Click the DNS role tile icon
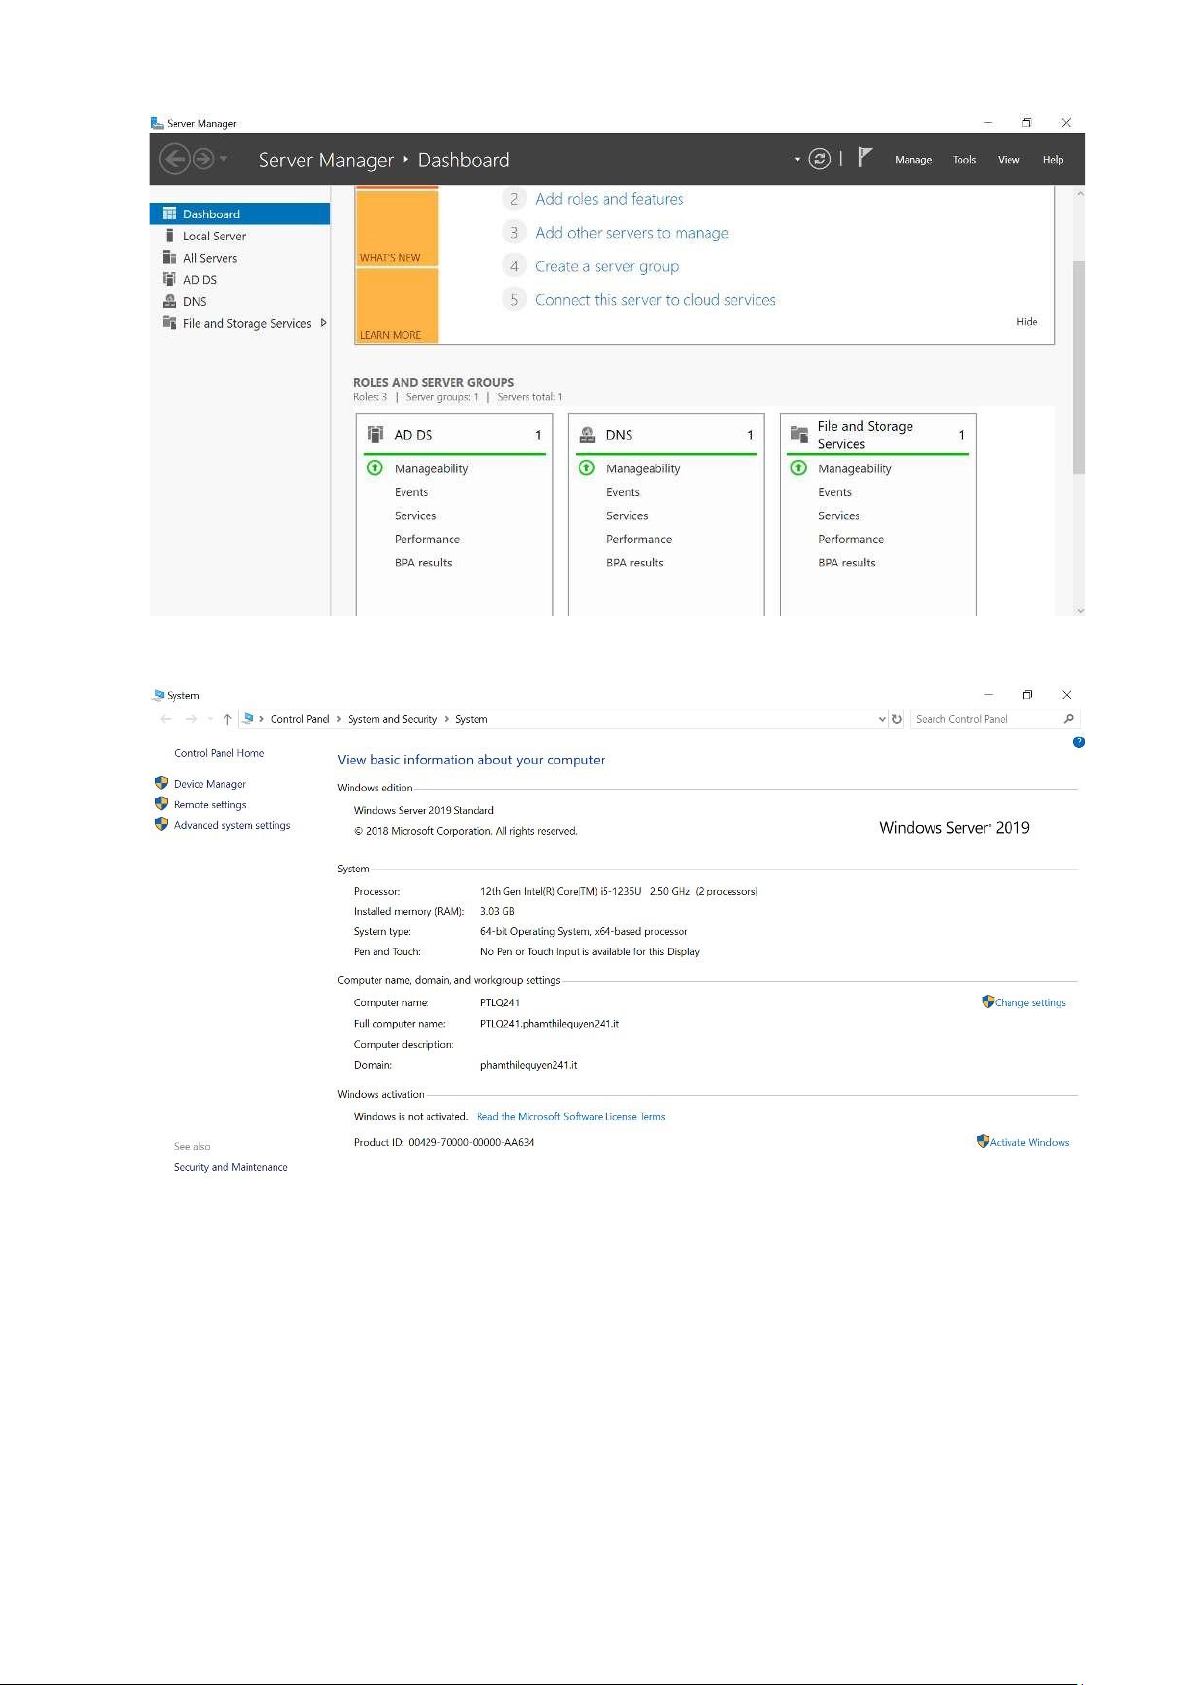This screenshot has height=1685, width=1192. tap(588, 434)
